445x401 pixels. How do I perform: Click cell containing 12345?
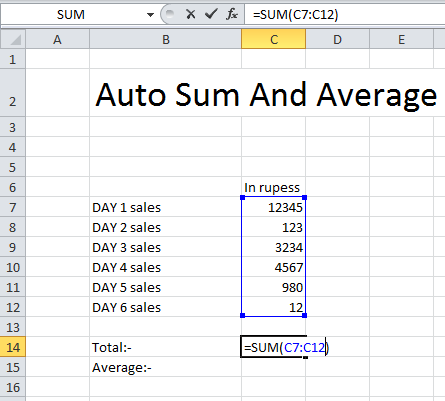(x=273, y=207)
